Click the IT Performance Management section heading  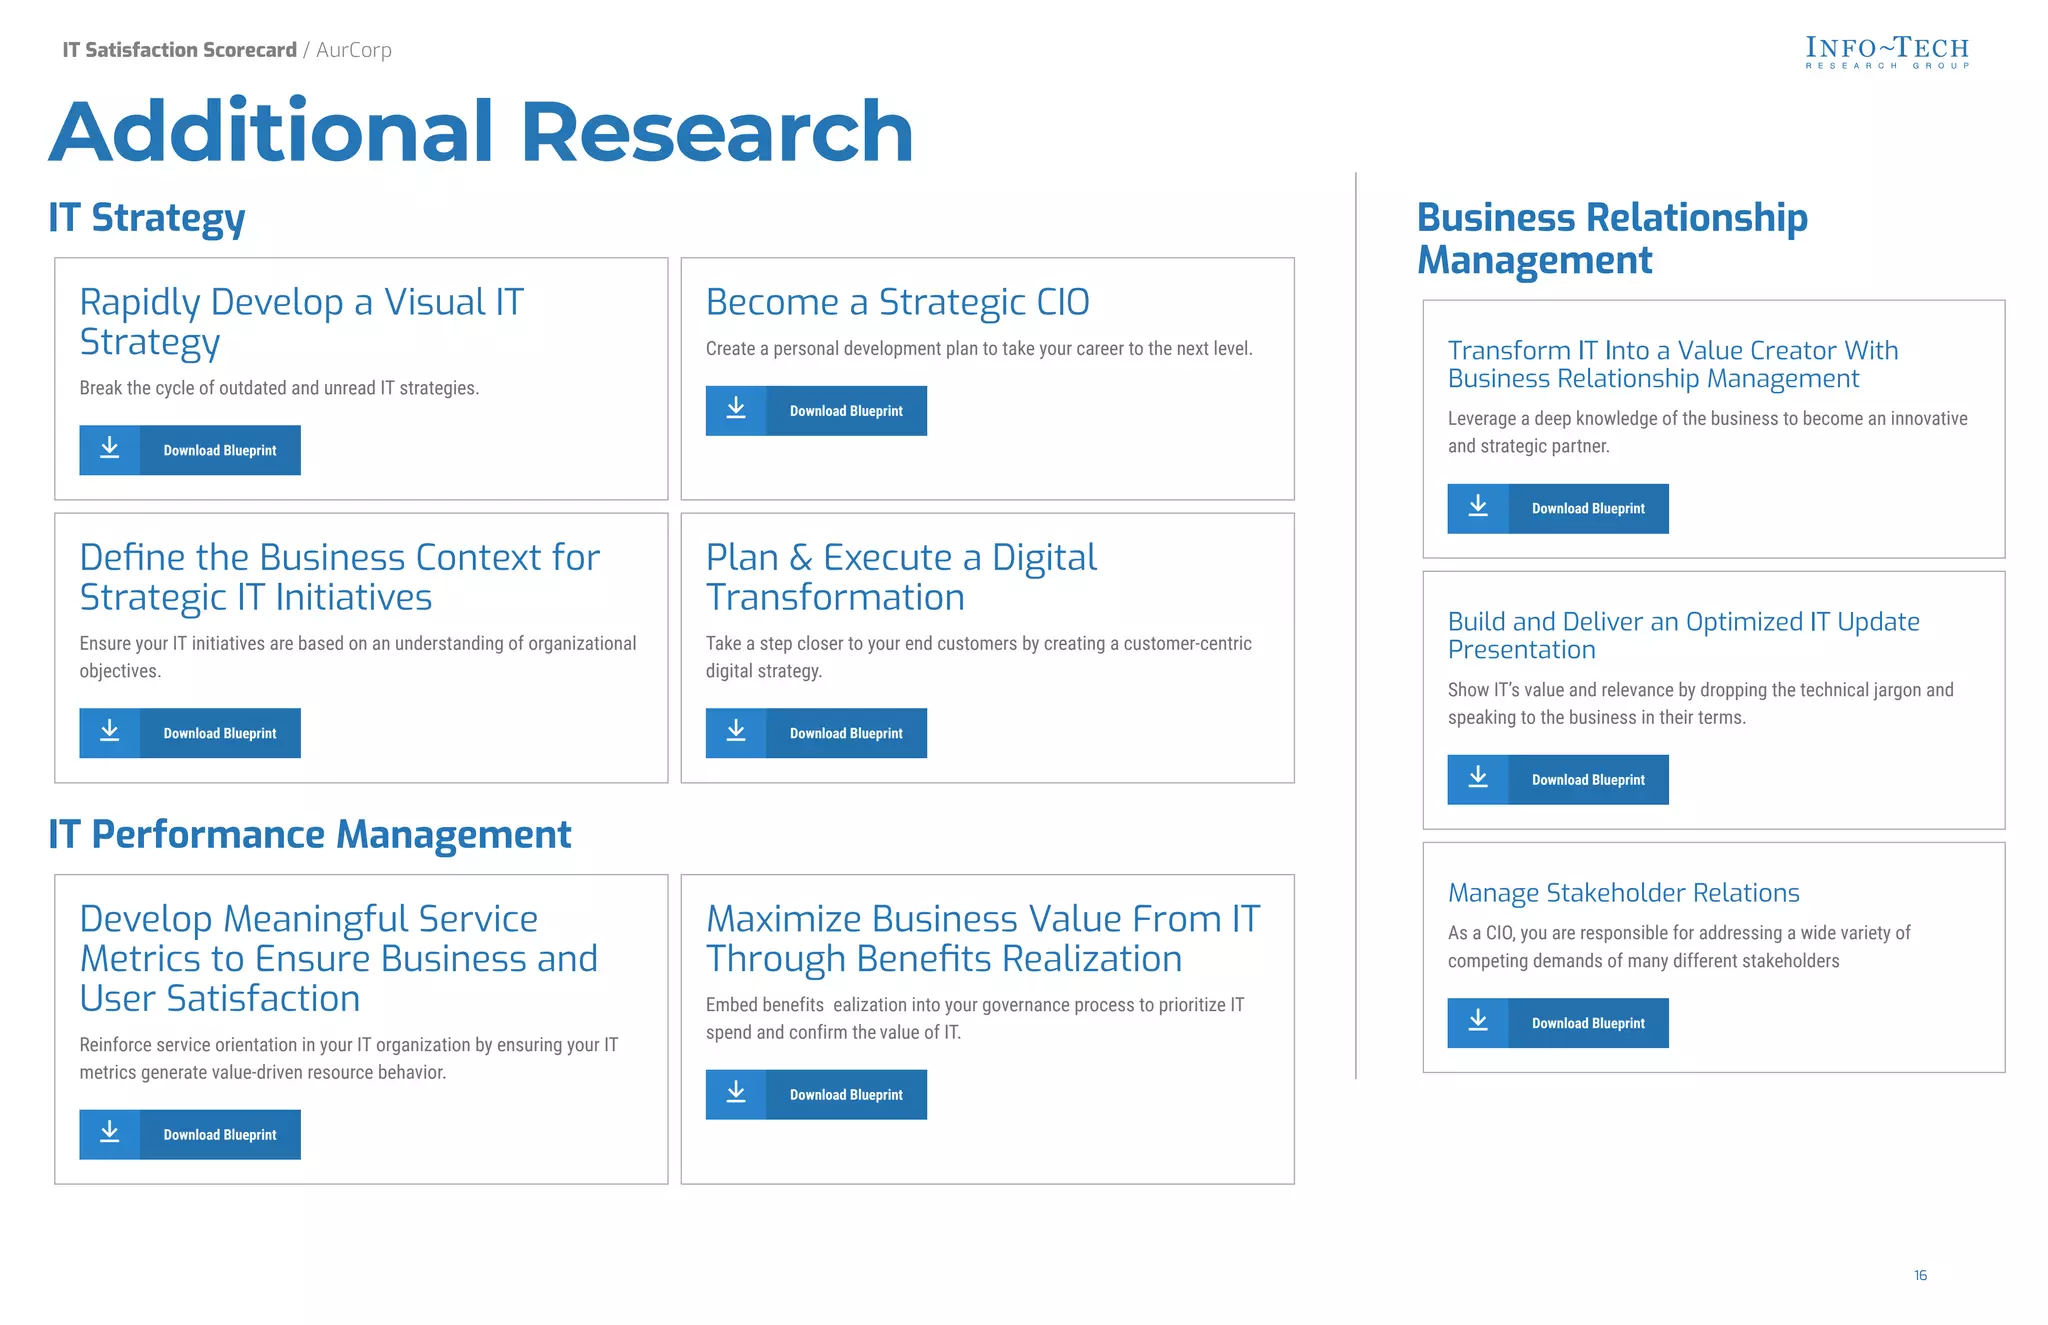[x=310, y=834]
